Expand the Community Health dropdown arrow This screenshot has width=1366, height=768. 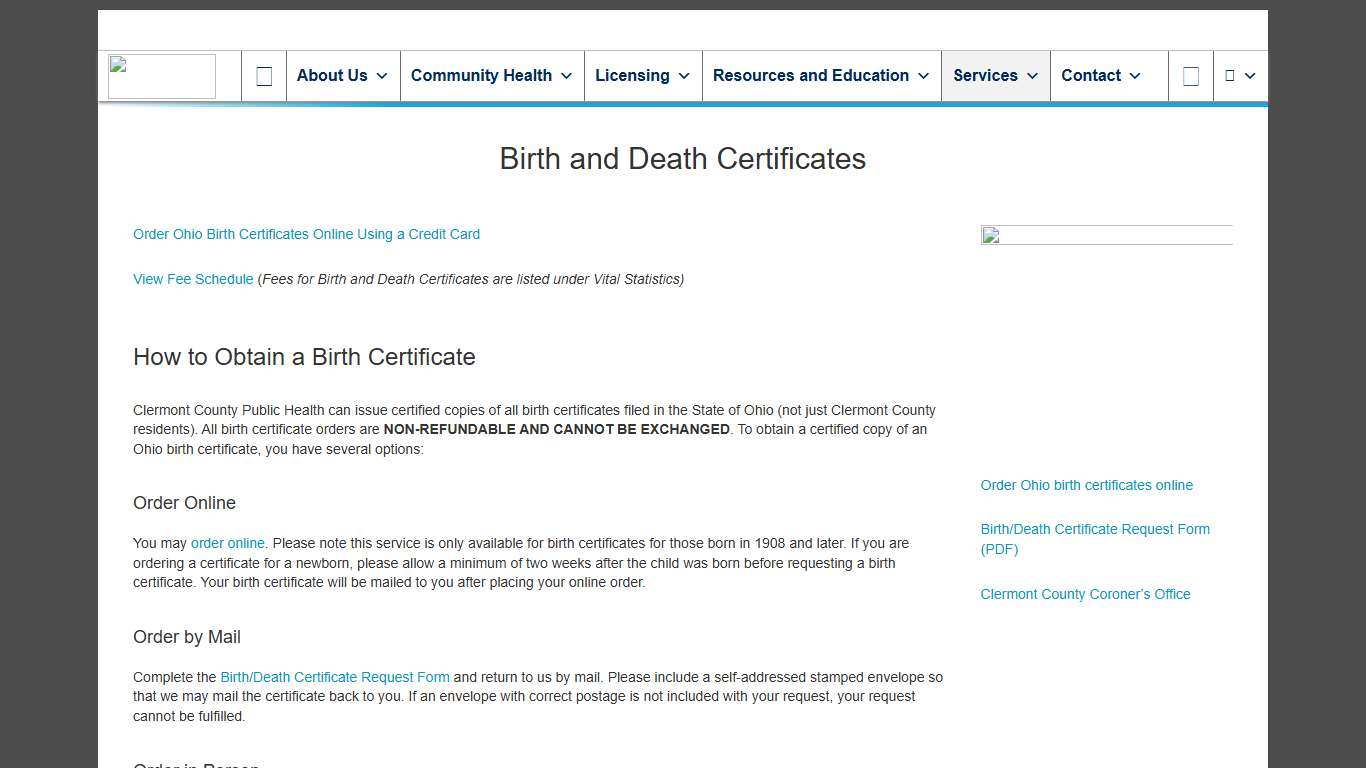point(566,76)
